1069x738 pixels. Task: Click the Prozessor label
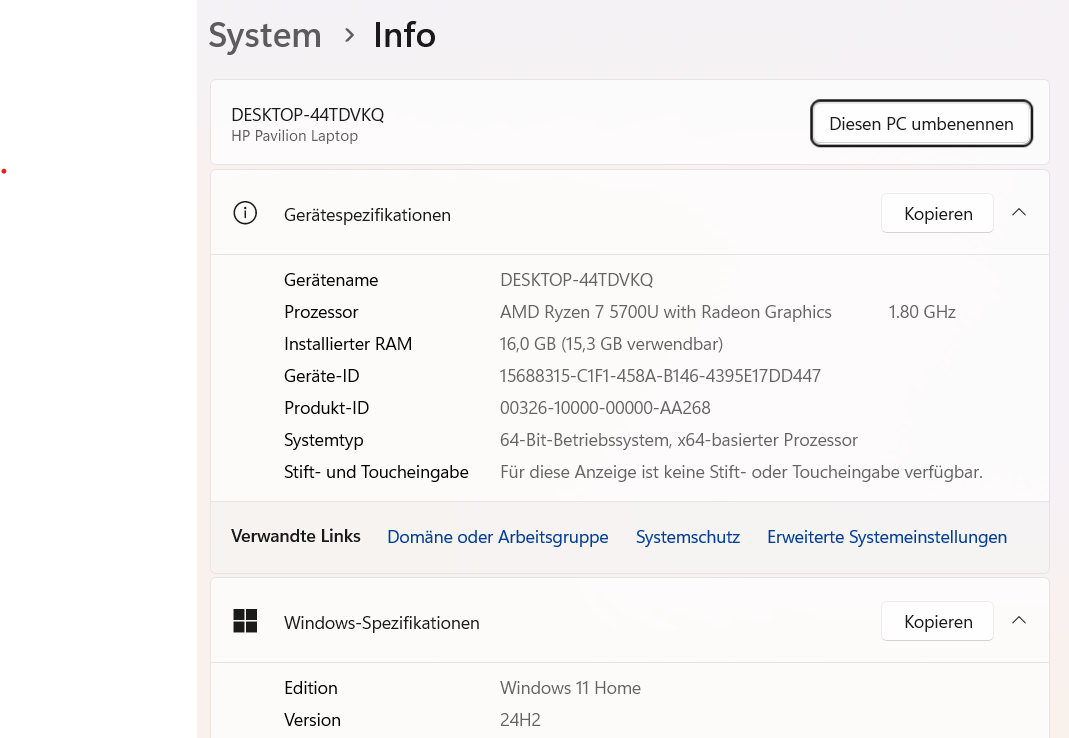[x=321, y=312]
